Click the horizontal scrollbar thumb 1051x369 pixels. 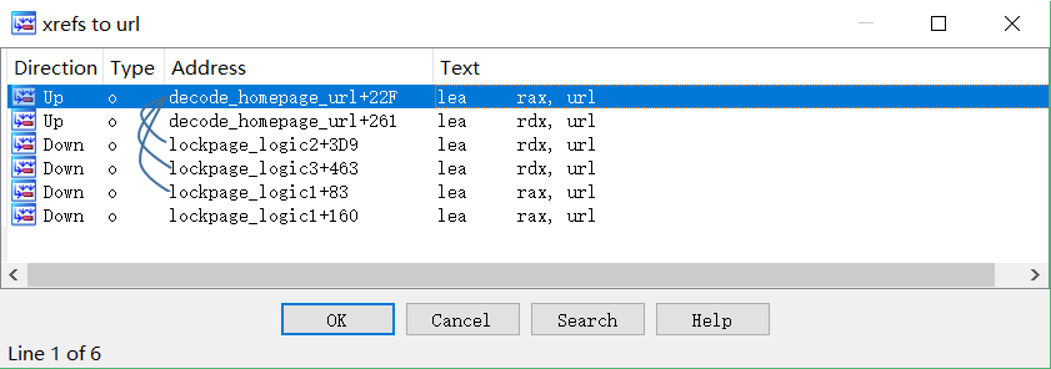(511, 275)
